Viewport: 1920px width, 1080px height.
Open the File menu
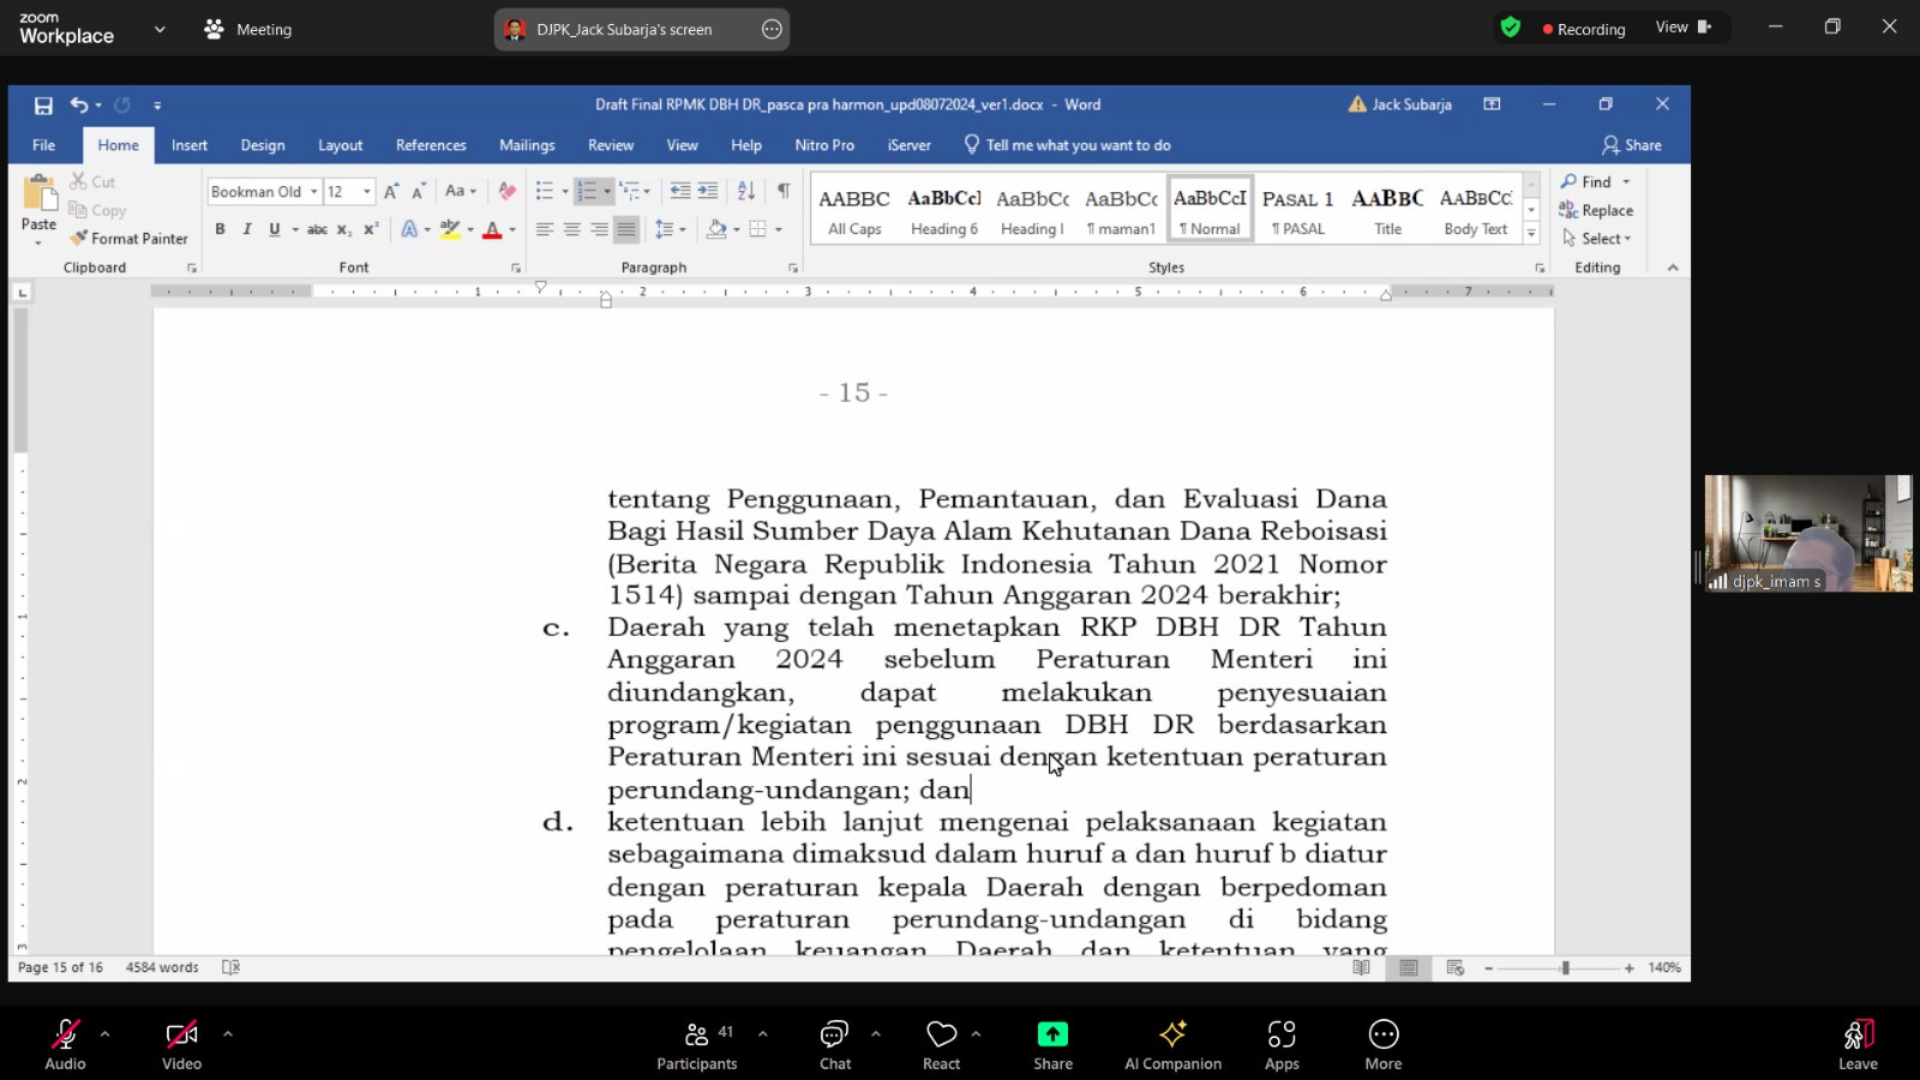(44, 145)
